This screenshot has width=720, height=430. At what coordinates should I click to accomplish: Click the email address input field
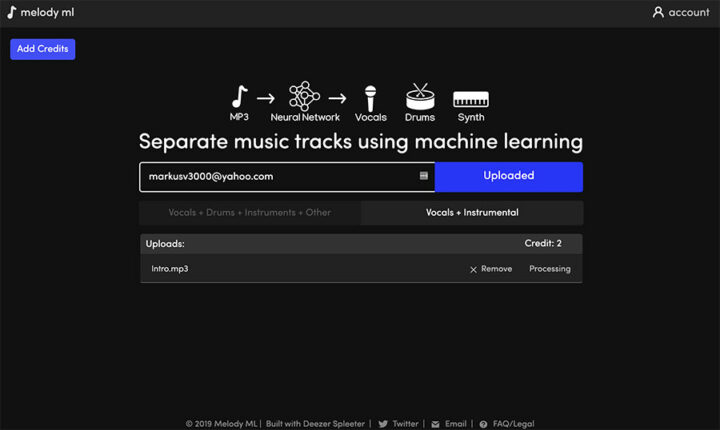[280, 176]
